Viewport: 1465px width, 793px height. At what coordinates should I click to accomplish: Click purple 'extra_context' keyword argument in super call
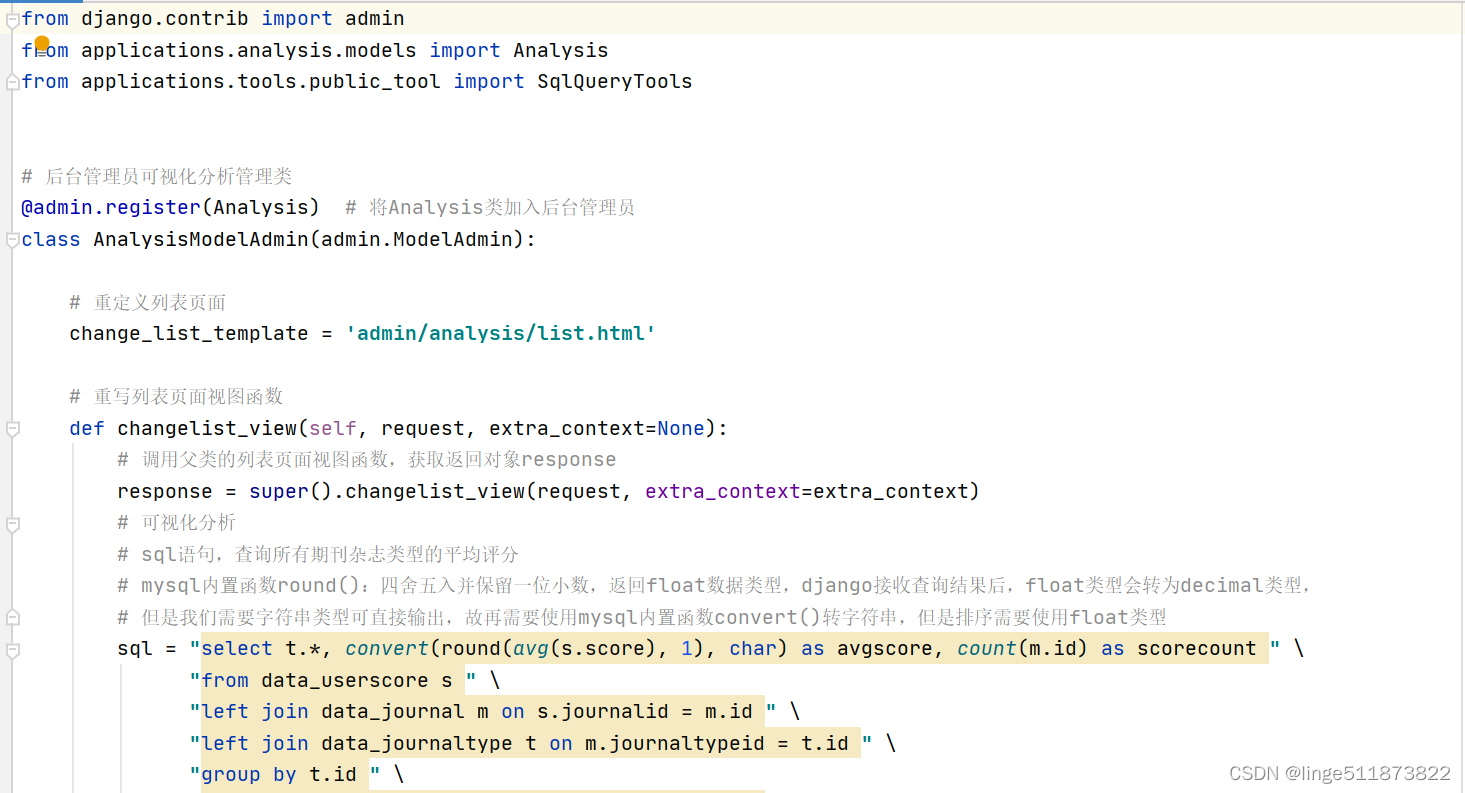[723, 491]
